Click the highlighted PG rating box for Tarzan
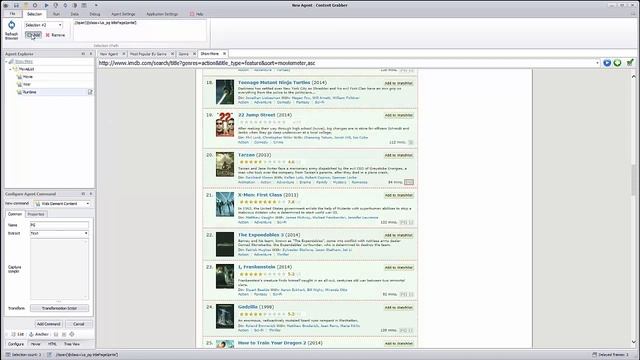 (x=409, y=182)
